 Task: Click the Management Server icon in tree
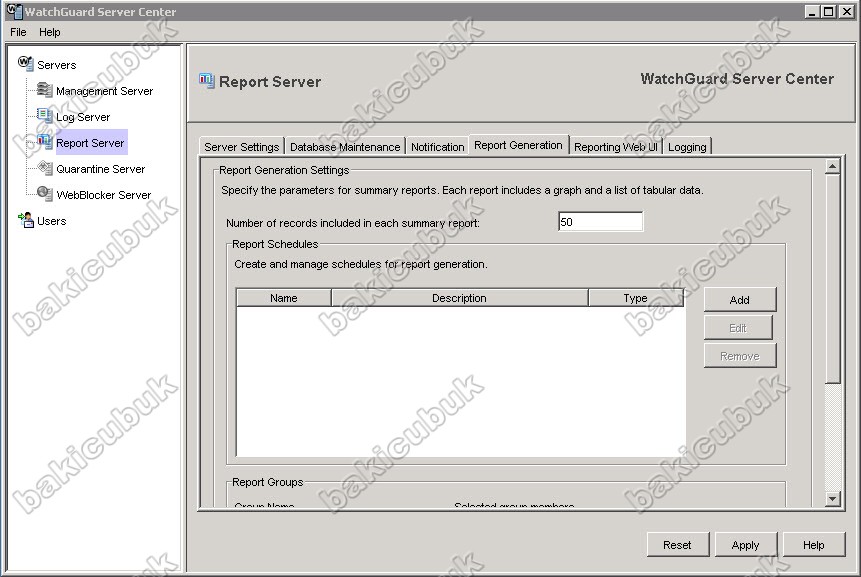tap(44, 89)
